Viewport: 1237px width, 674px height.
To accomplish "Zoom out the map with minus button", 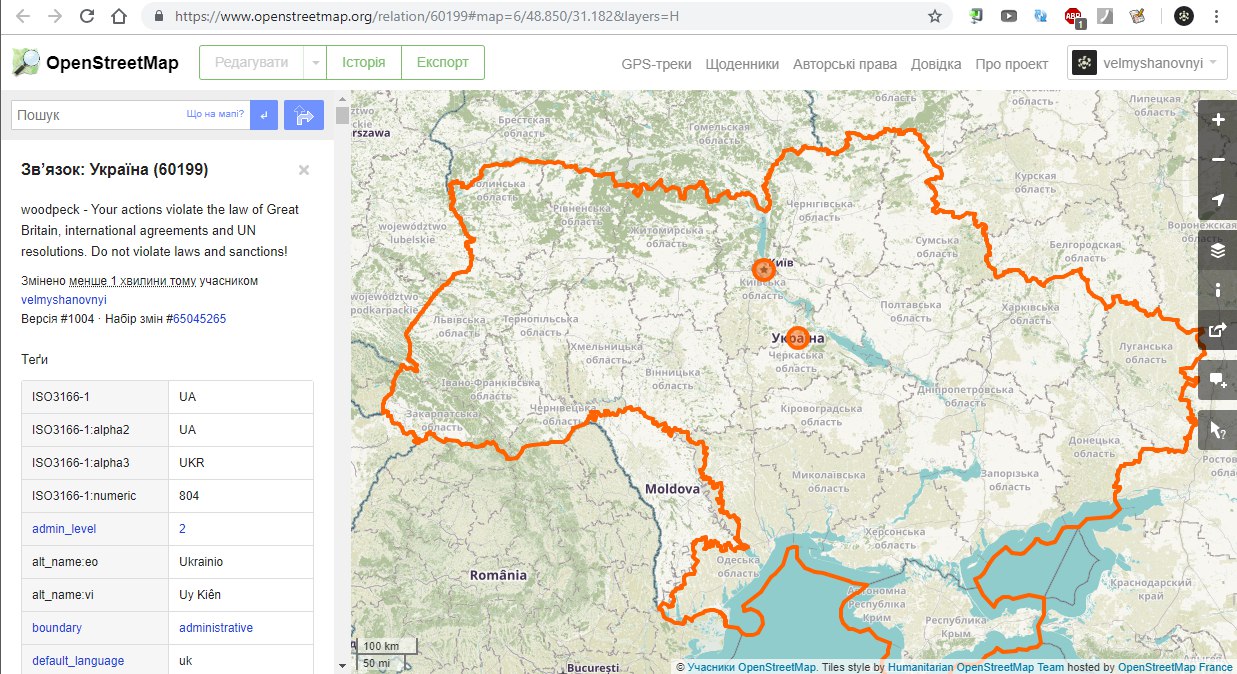I will pos(1217,160).
